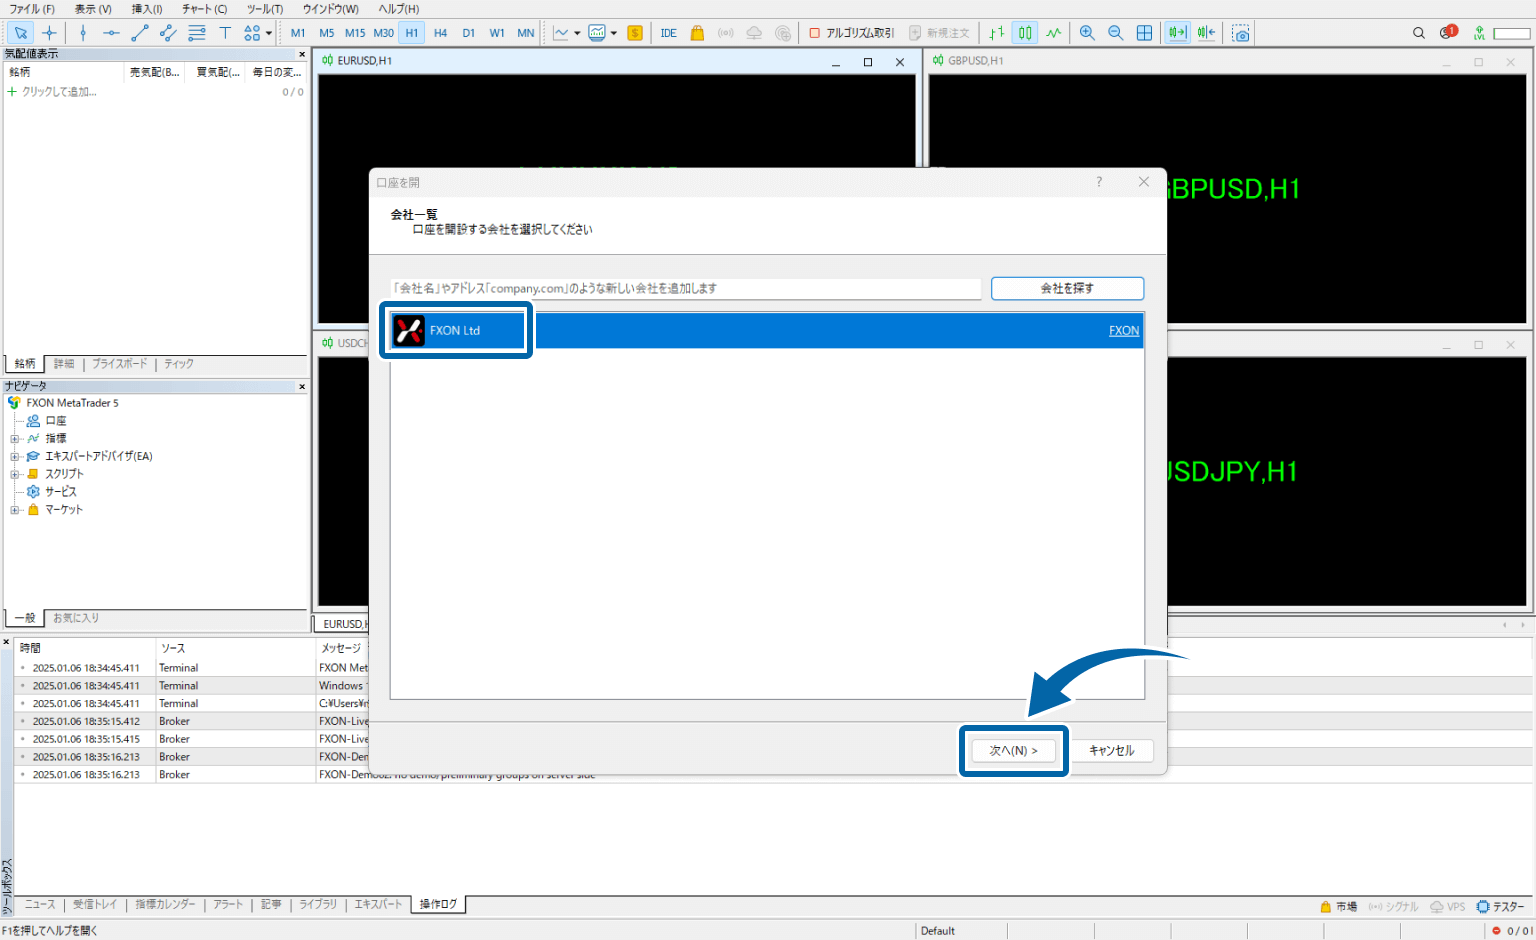This screenshot has height=940, width=1536.
Task: Activate the crosshair tool
Action: [x=49, y=33]
